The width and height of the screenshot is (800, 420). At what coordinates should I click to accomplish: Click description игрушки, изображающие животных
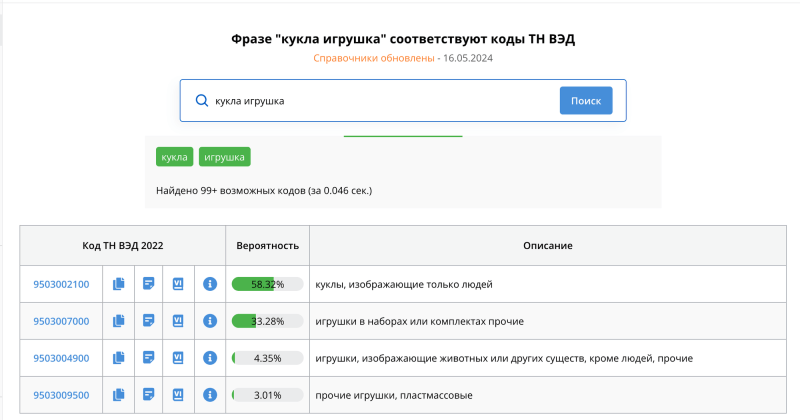(x=504, y=358)
